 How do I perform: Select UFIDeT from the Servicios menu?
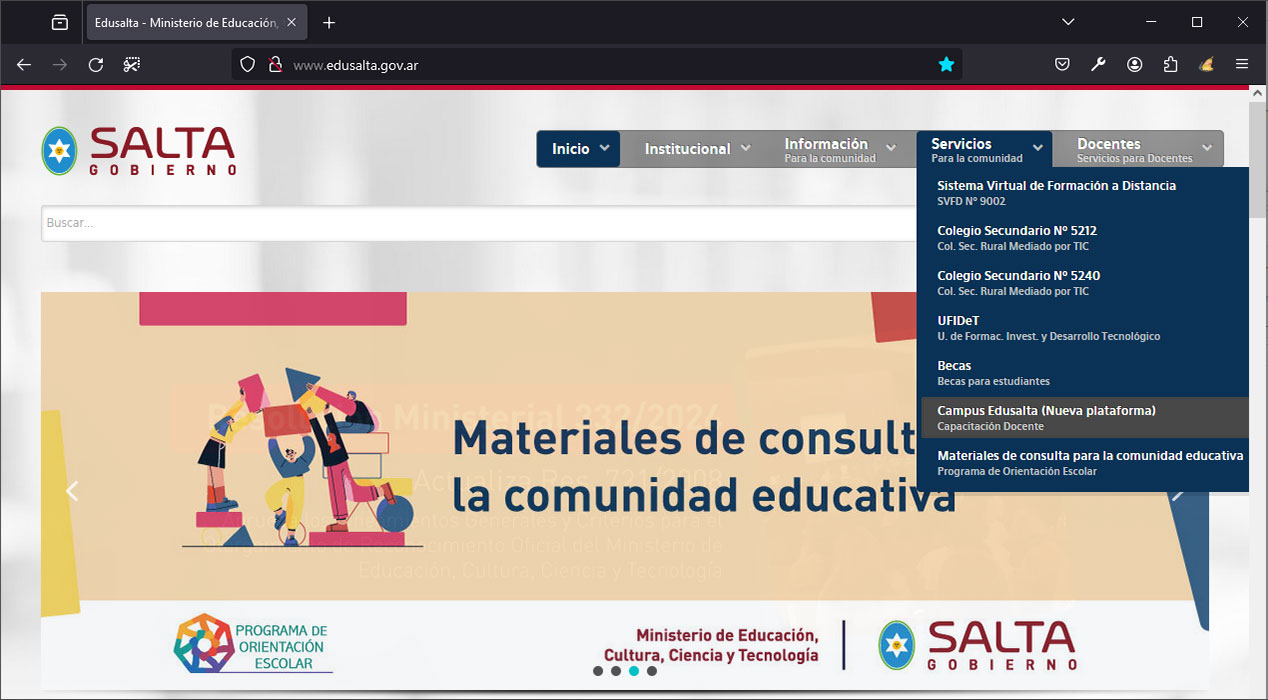(1084, 327)
